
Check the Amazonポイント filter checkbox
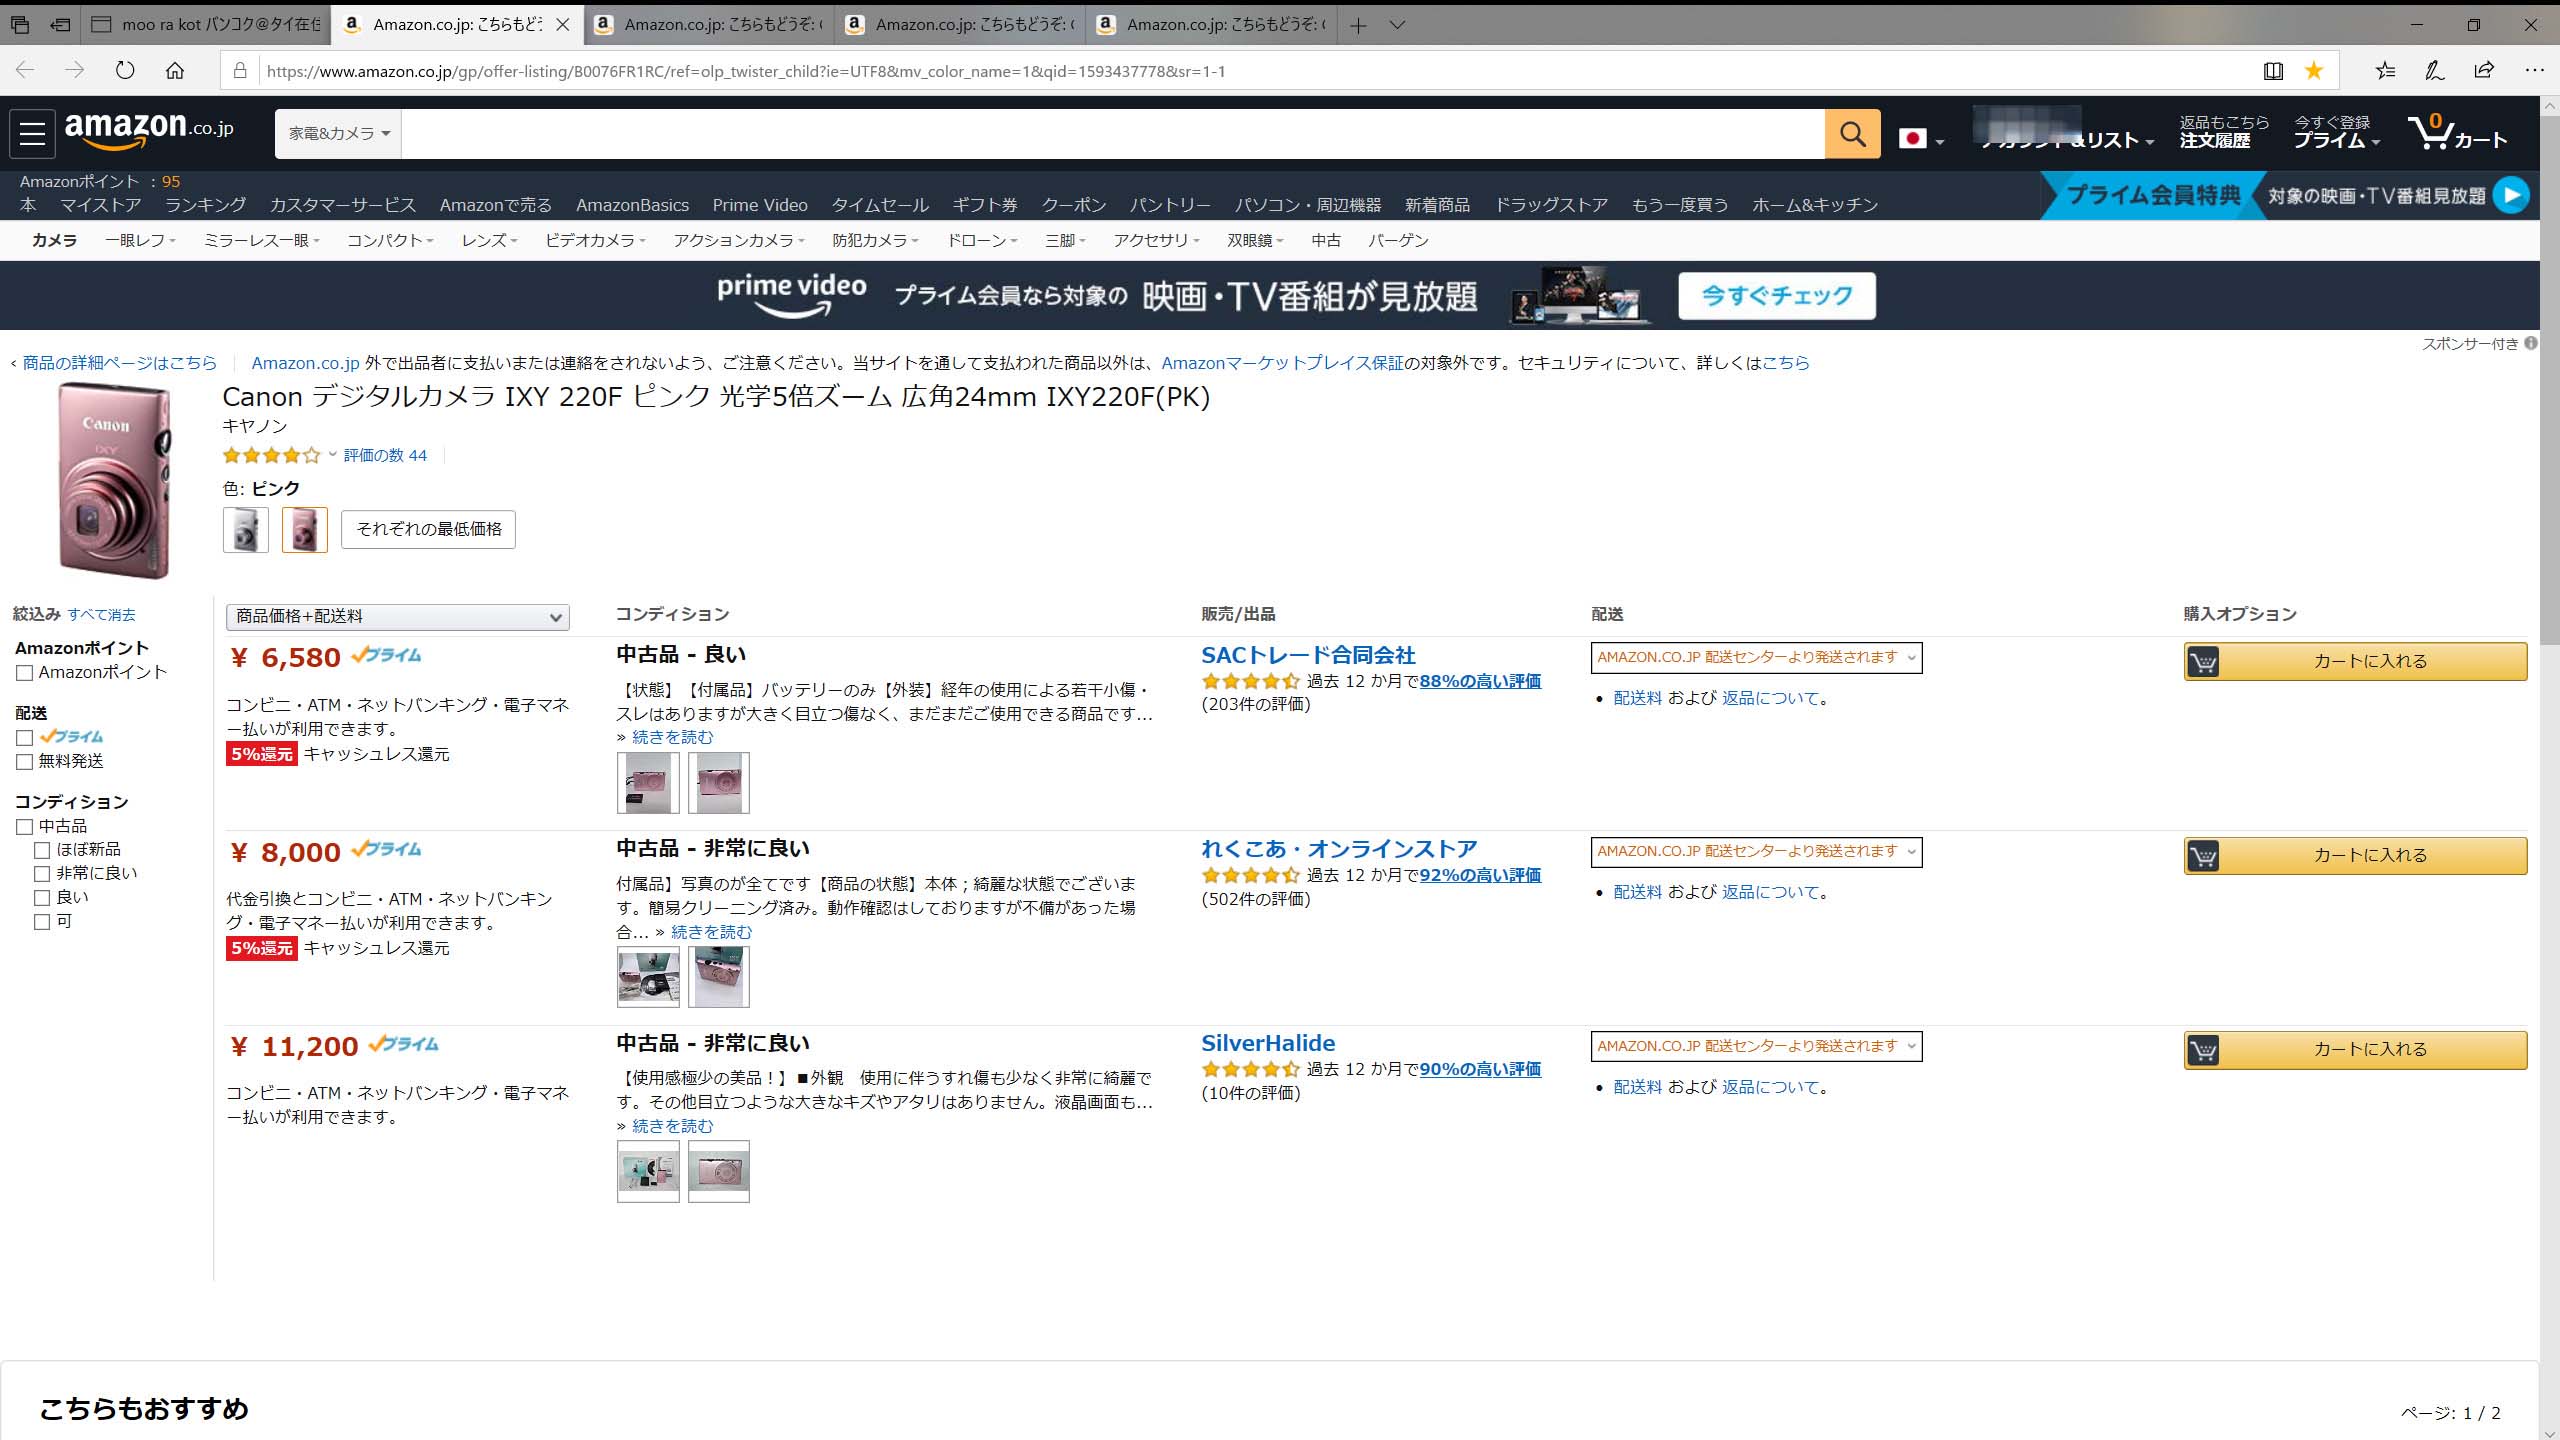(x=25, y=673)
